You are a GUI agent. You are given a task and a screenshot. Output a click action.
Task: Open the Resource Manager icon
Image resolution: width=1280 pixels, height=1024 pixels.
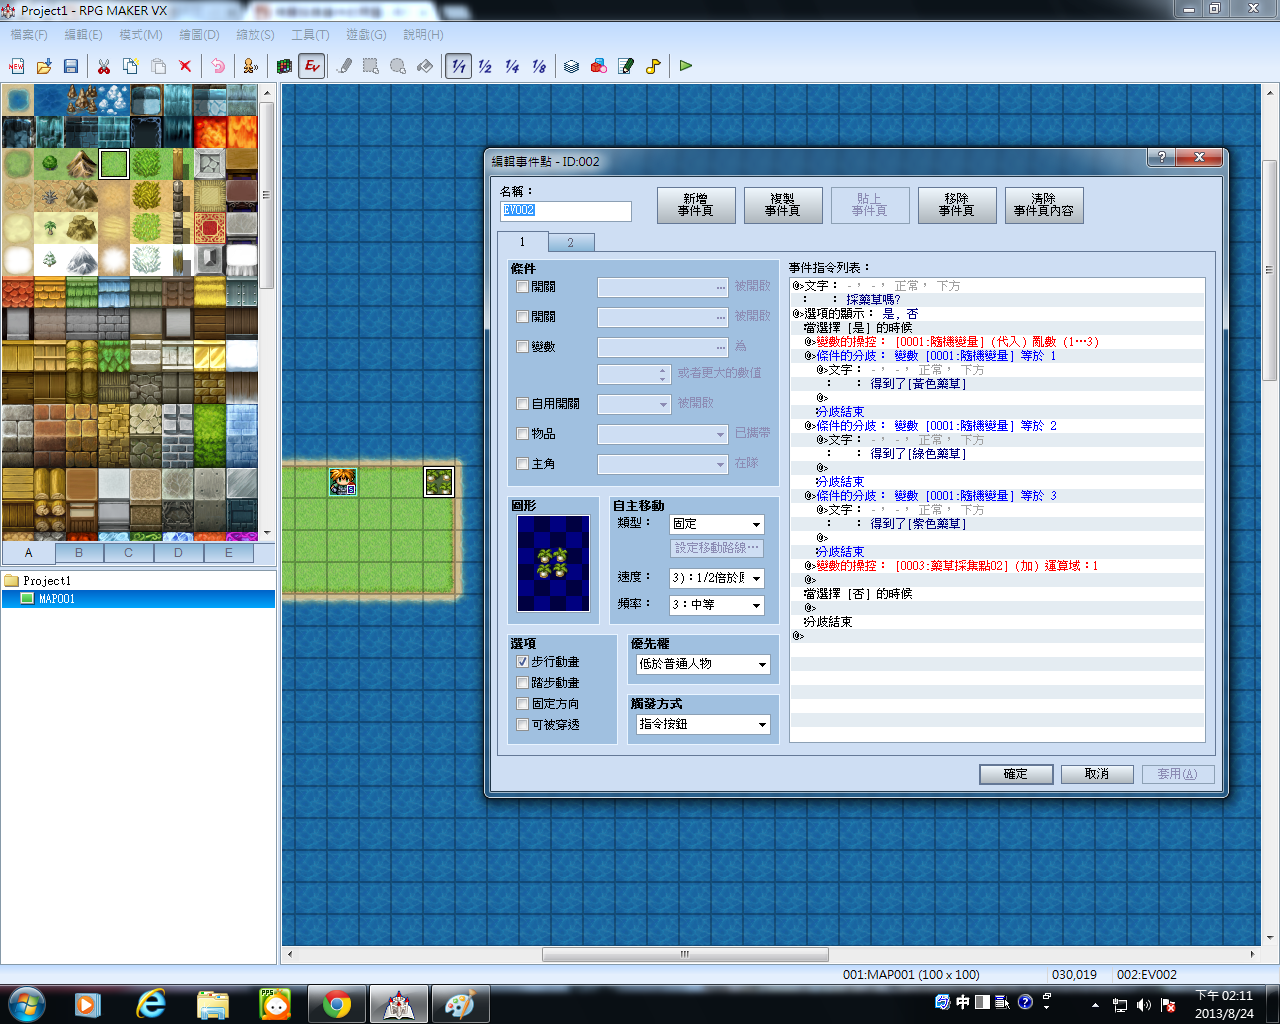599,66
